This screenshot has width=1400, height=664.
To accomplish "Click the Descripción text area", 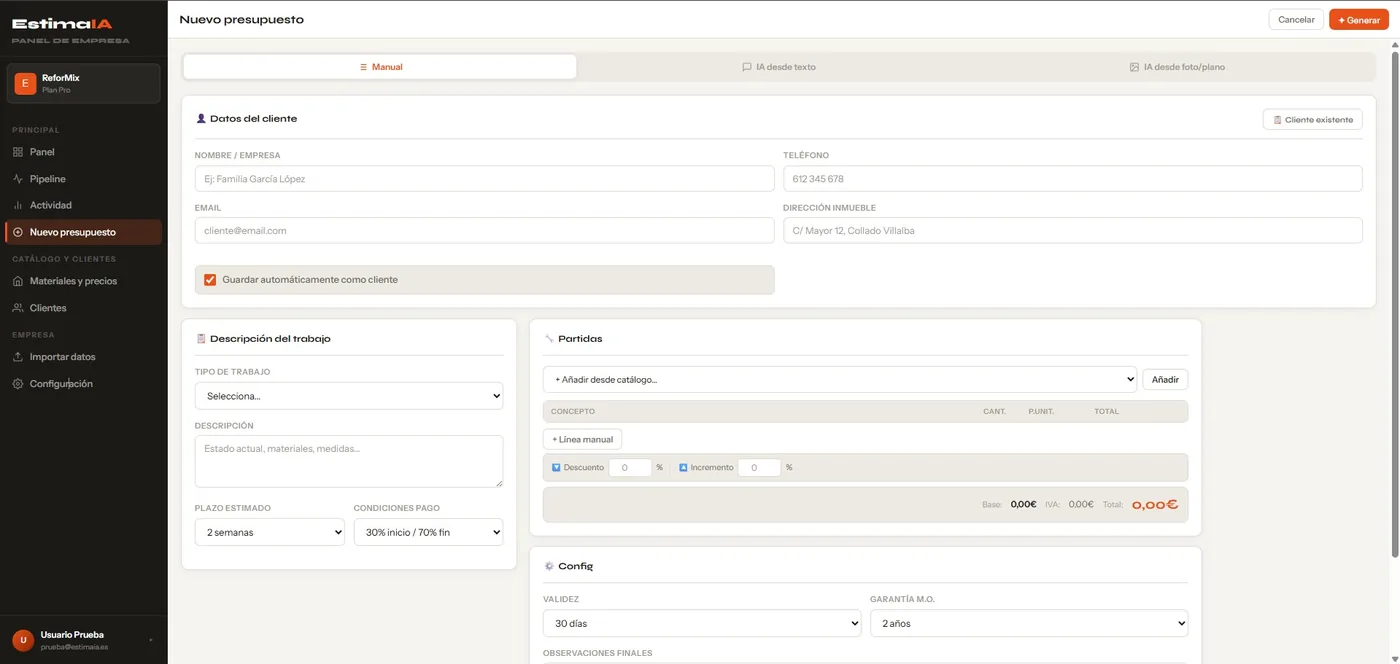I will (349, 461).
